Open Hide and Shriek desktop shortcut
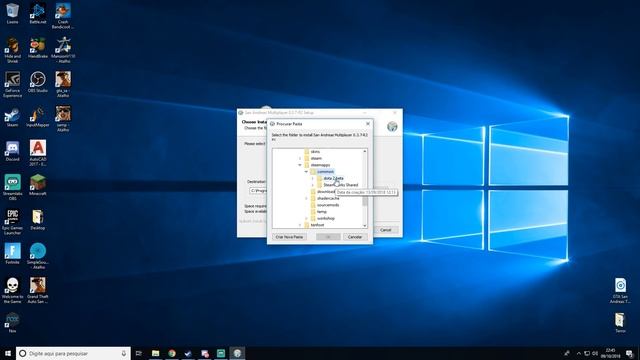The width and height of the screenshot is (640, 360). tap(12, 50)
